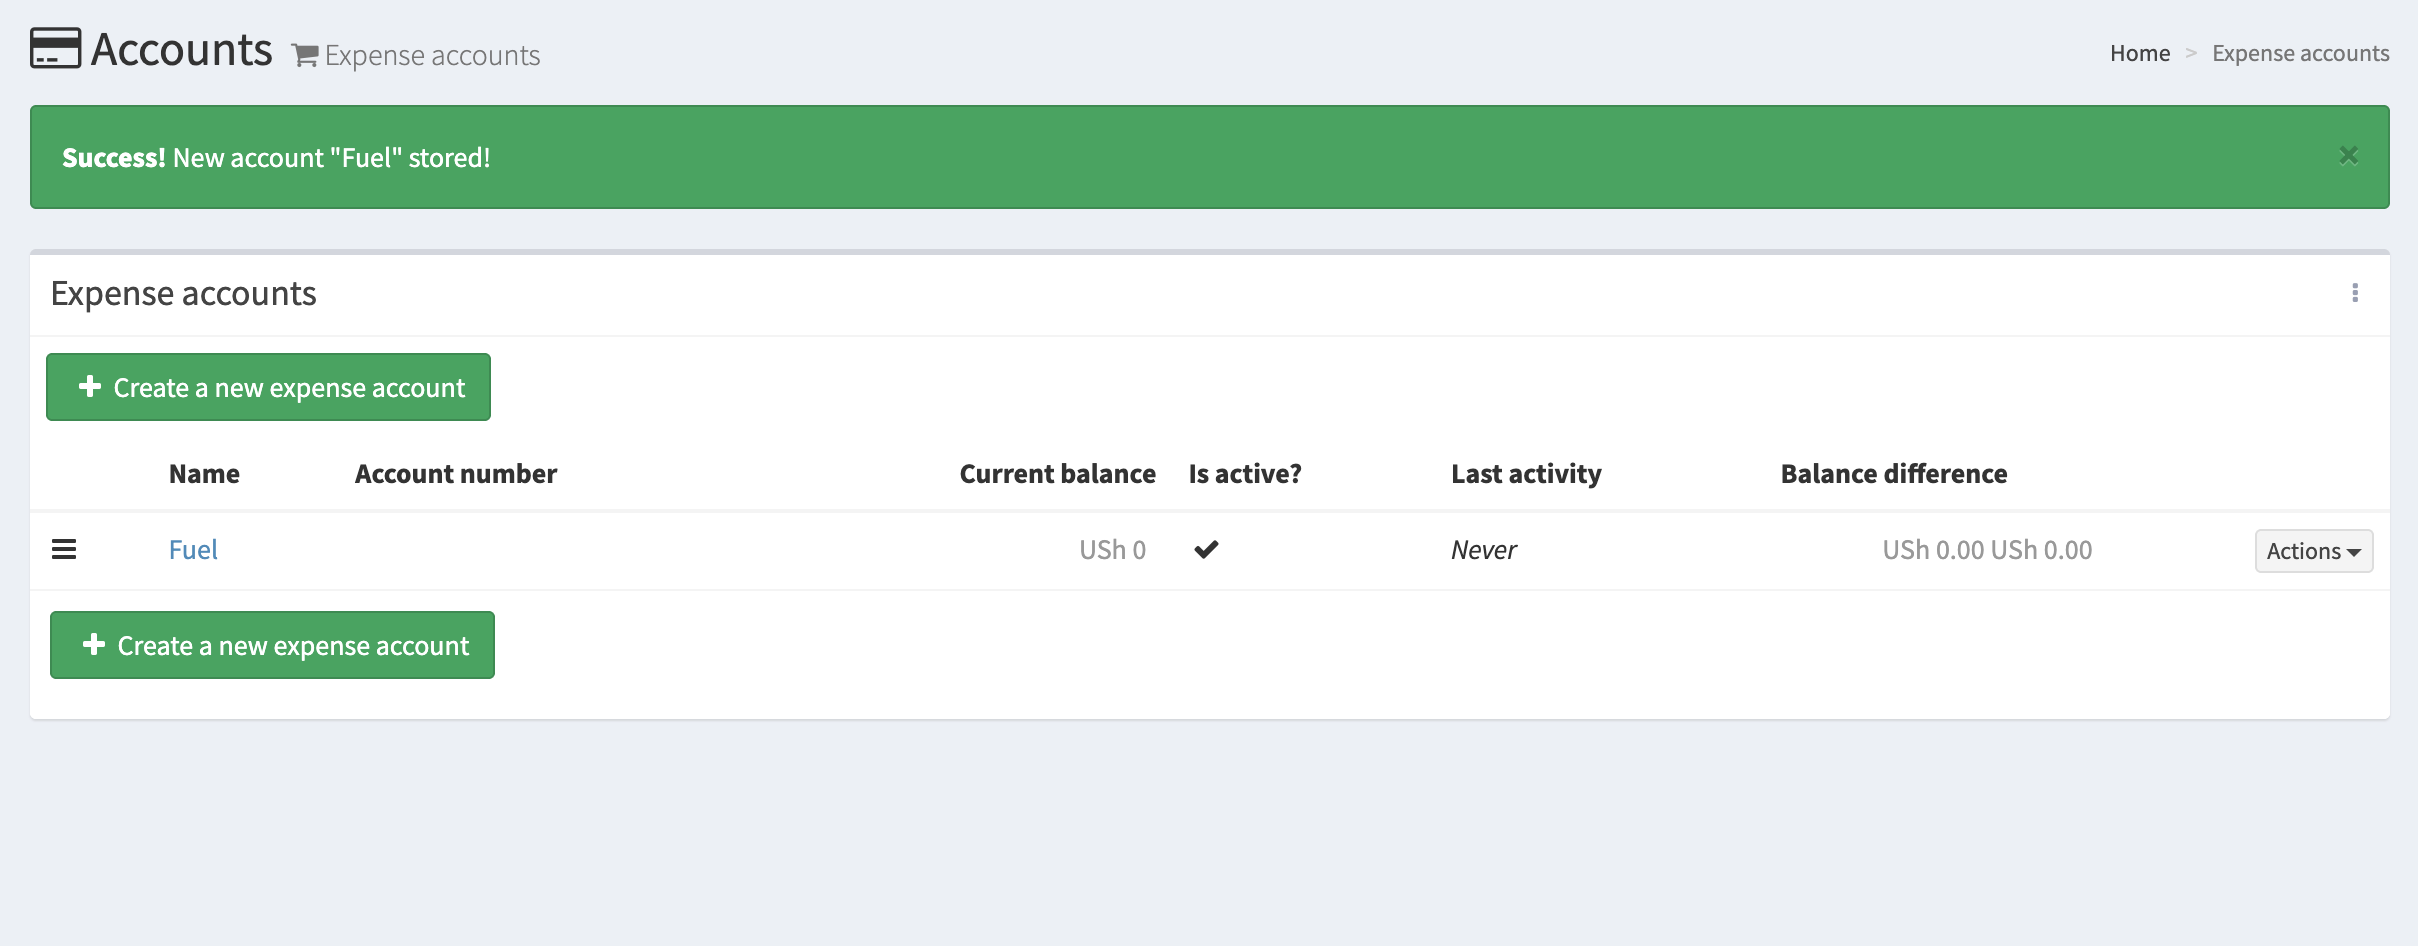This screenshot has height=946, width=2418.
Task: Click the credit card Accounts icon
Action: [x=55, y=48]
